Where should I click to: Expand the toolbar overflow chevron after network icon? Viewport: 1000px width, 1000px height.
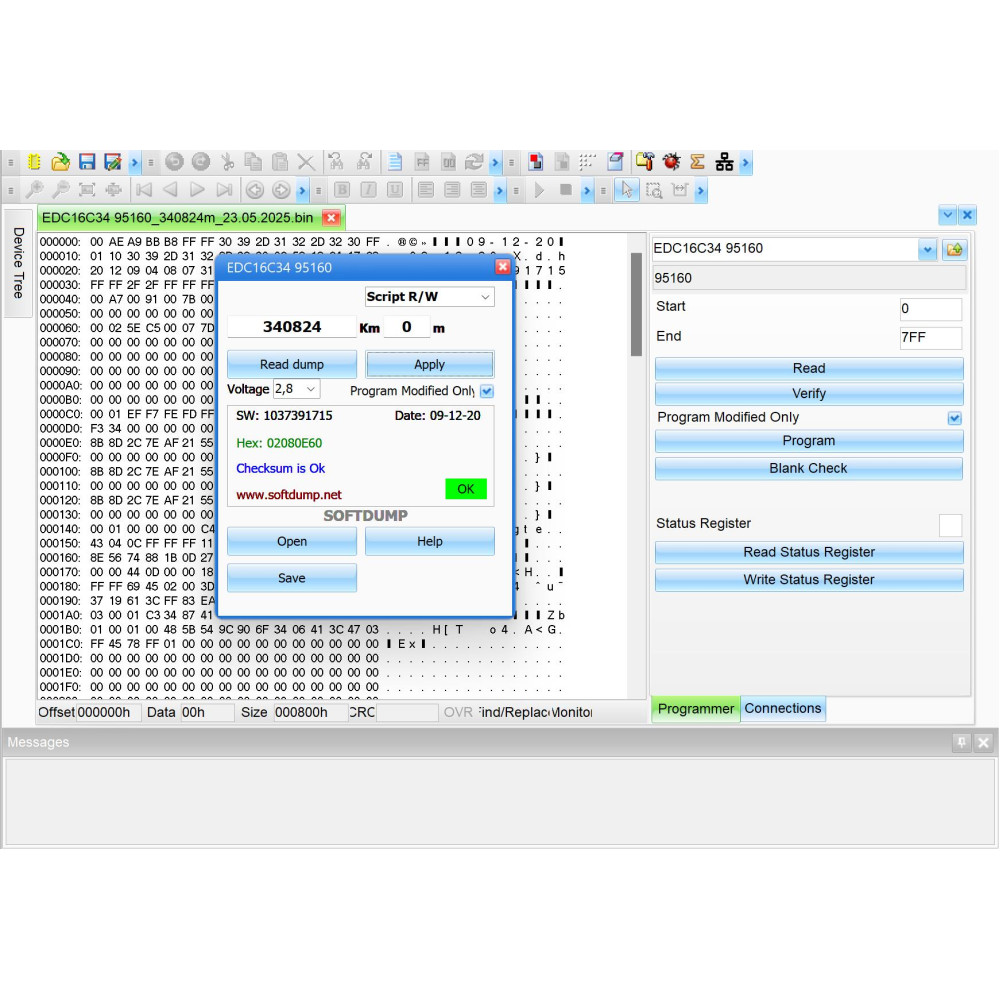(x=746, y=163)
